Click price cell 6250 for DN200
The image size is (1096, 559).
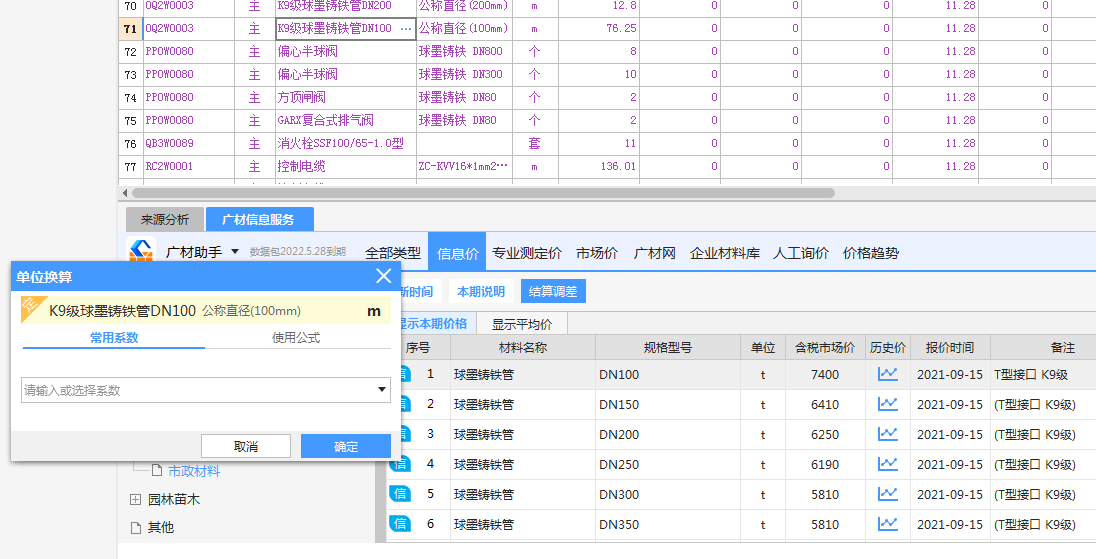(825, 435)
